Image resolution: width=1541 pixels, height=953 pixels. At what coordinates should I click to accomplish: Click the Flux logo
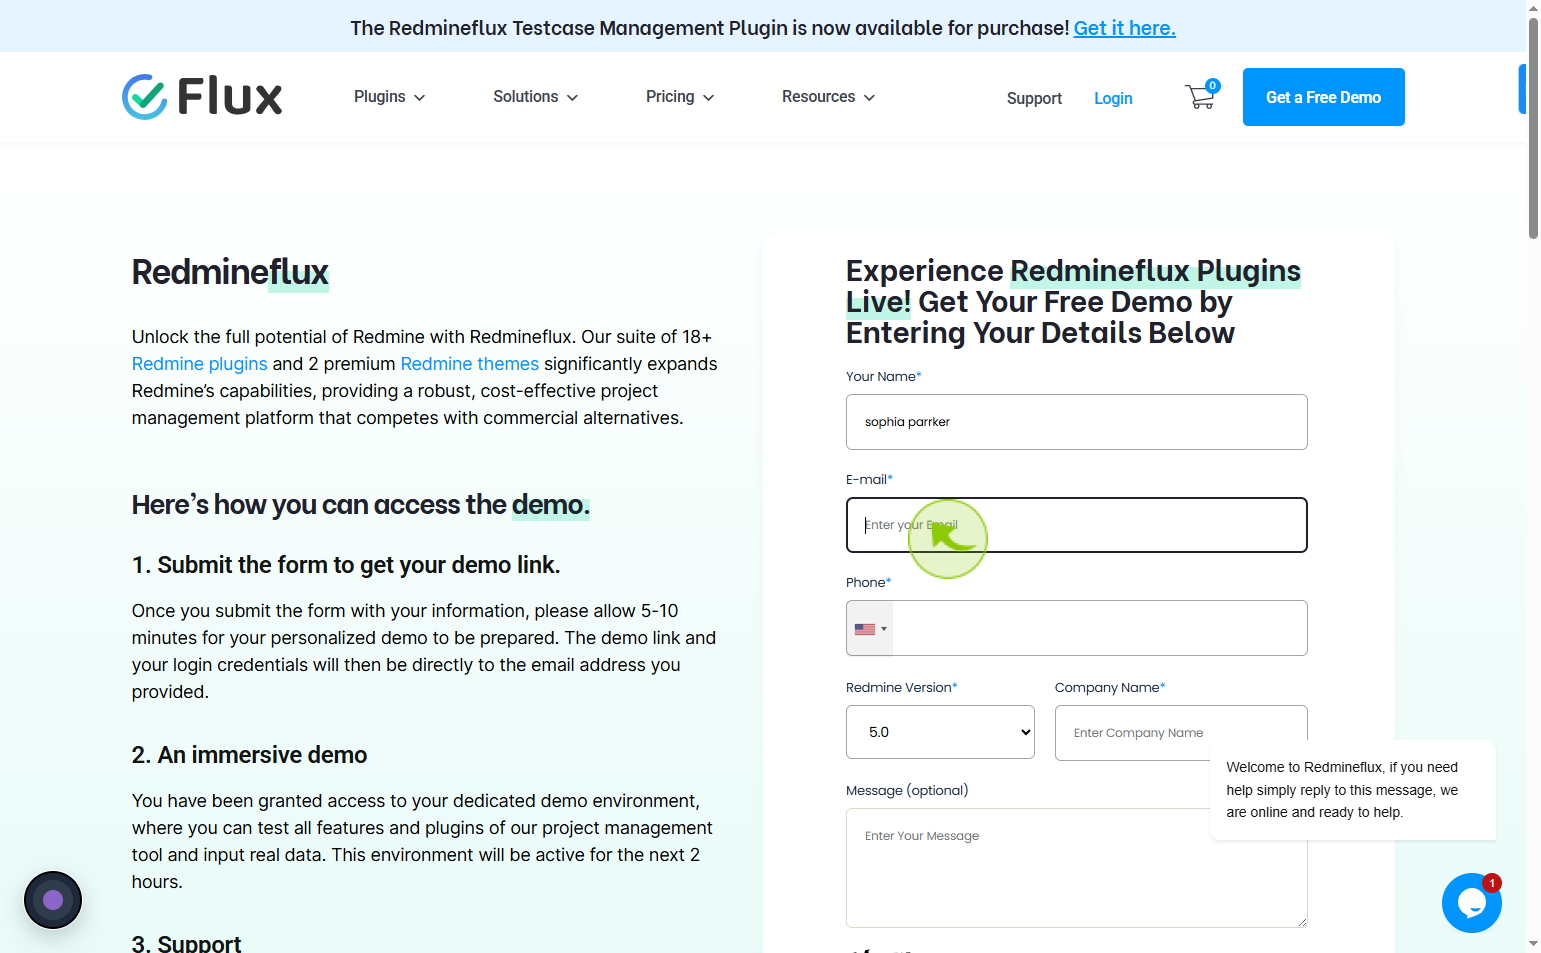coord(202,97)
